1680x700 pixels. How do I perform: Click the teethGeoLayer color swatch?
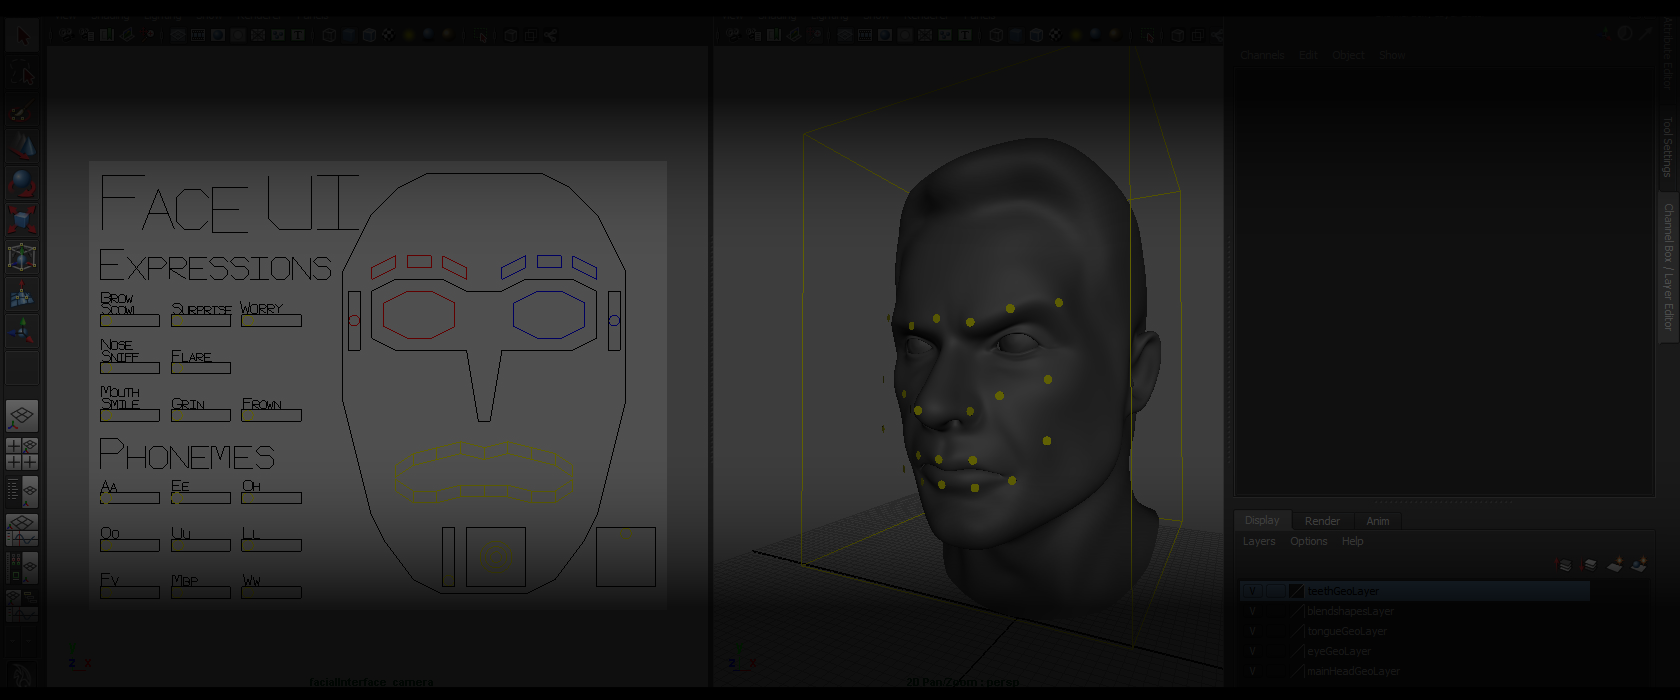[1297, 591]
